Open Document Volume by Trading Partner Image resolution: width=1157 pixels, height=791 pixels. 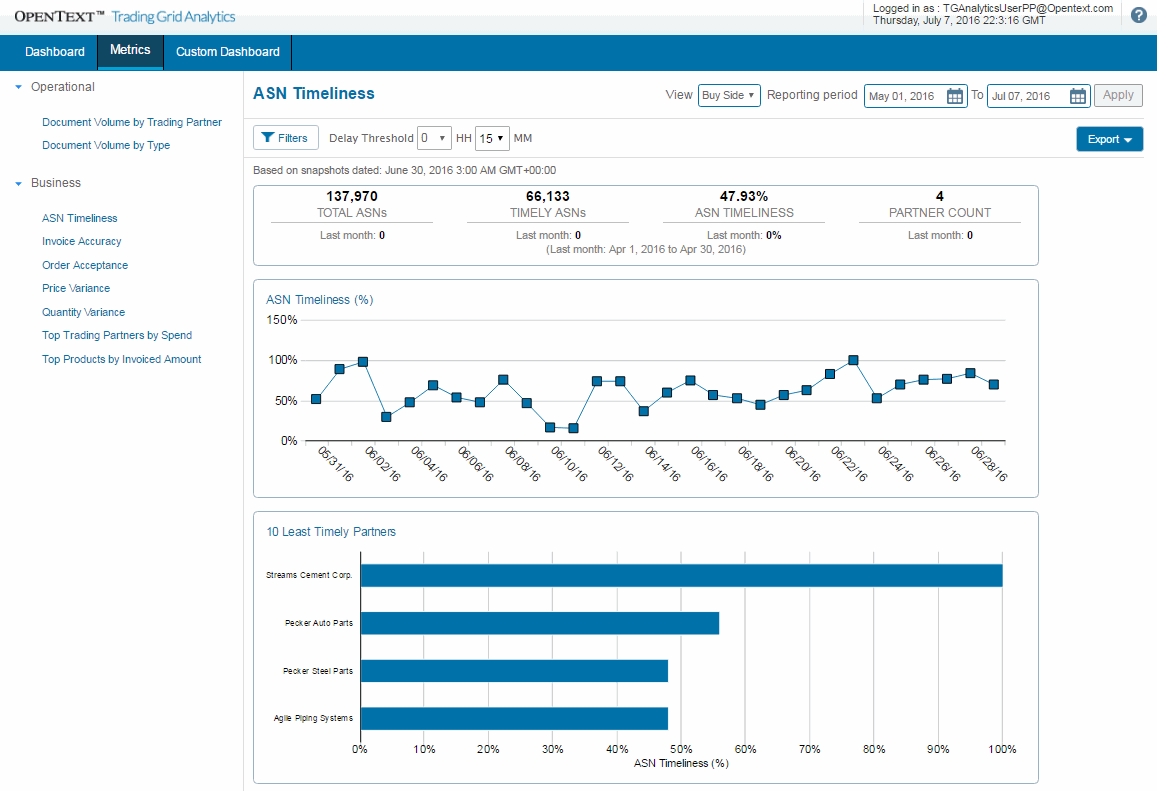[131, 122]
